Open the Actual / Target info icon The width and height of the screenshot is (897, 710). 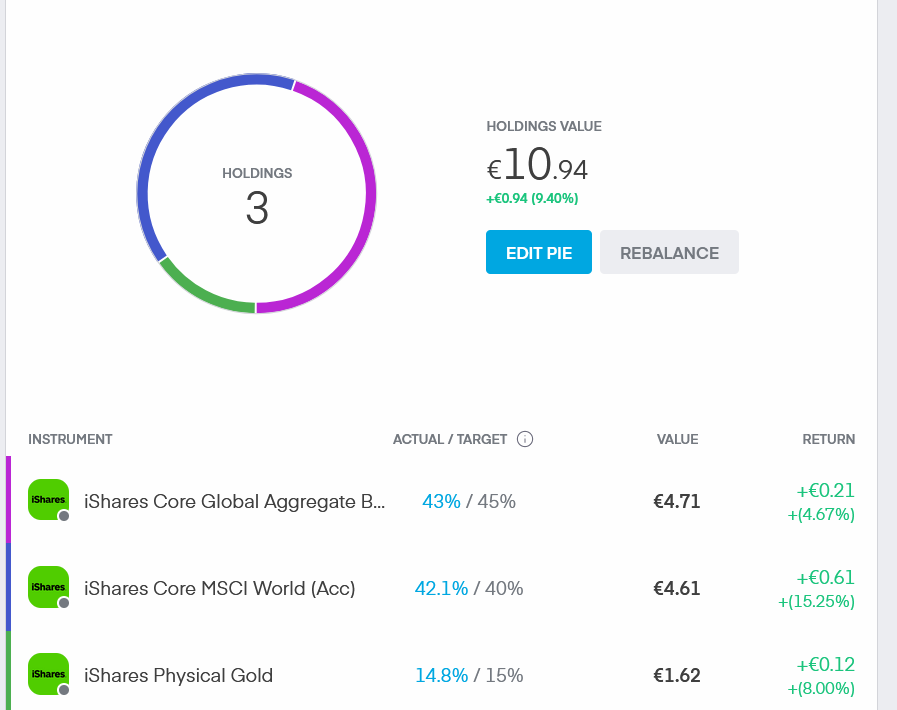tap(525, 439)
